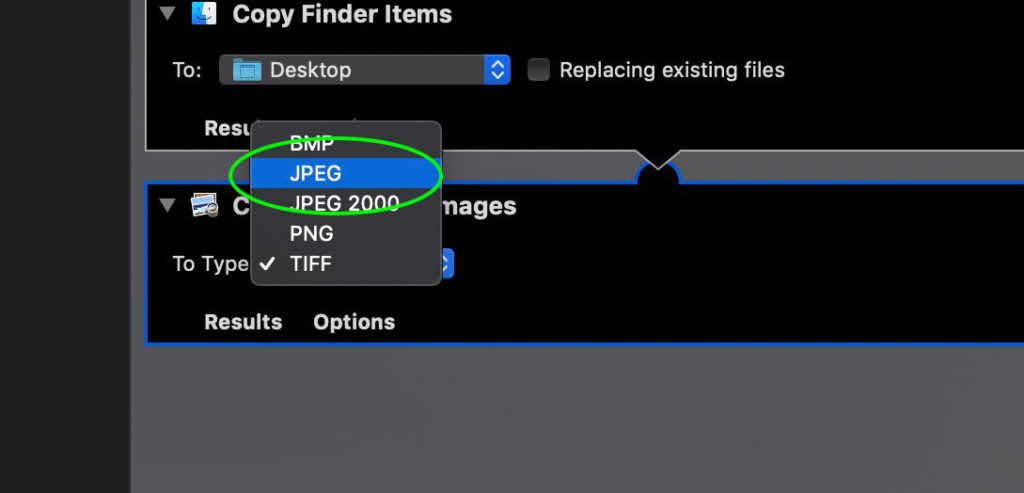Click the blue To Type popup arrows
This screenshot has width=1024, height=493.
447,264
